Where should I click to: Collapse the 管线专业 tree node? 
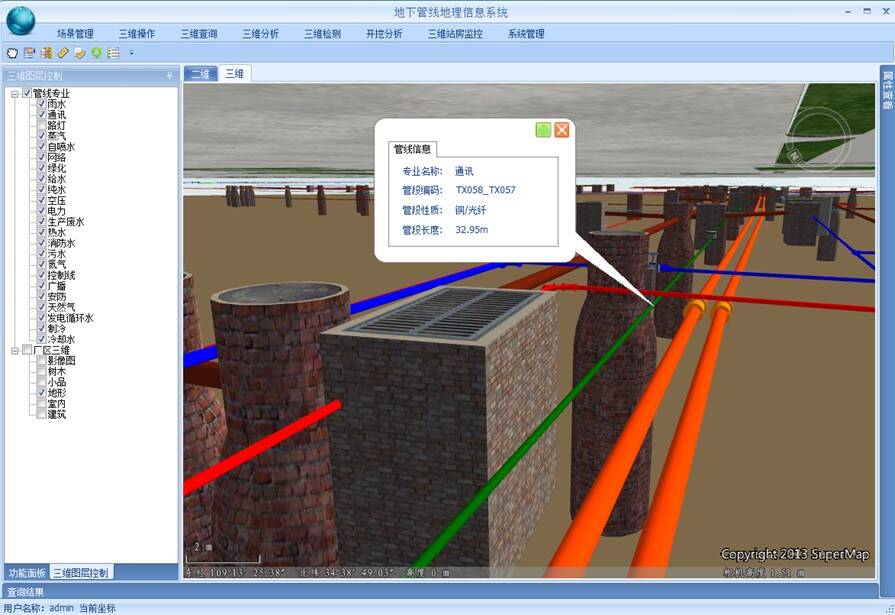tap(15, 94)
